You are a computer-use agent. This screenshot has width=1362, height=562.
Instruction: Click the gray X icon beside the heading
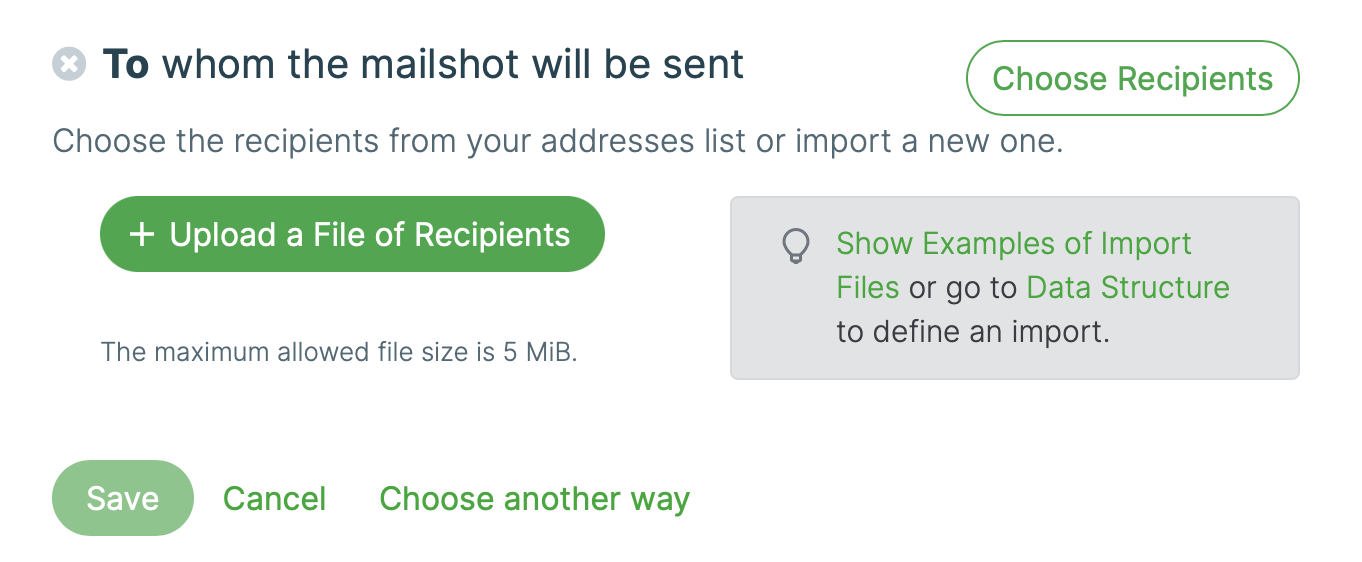coord(69,65)
